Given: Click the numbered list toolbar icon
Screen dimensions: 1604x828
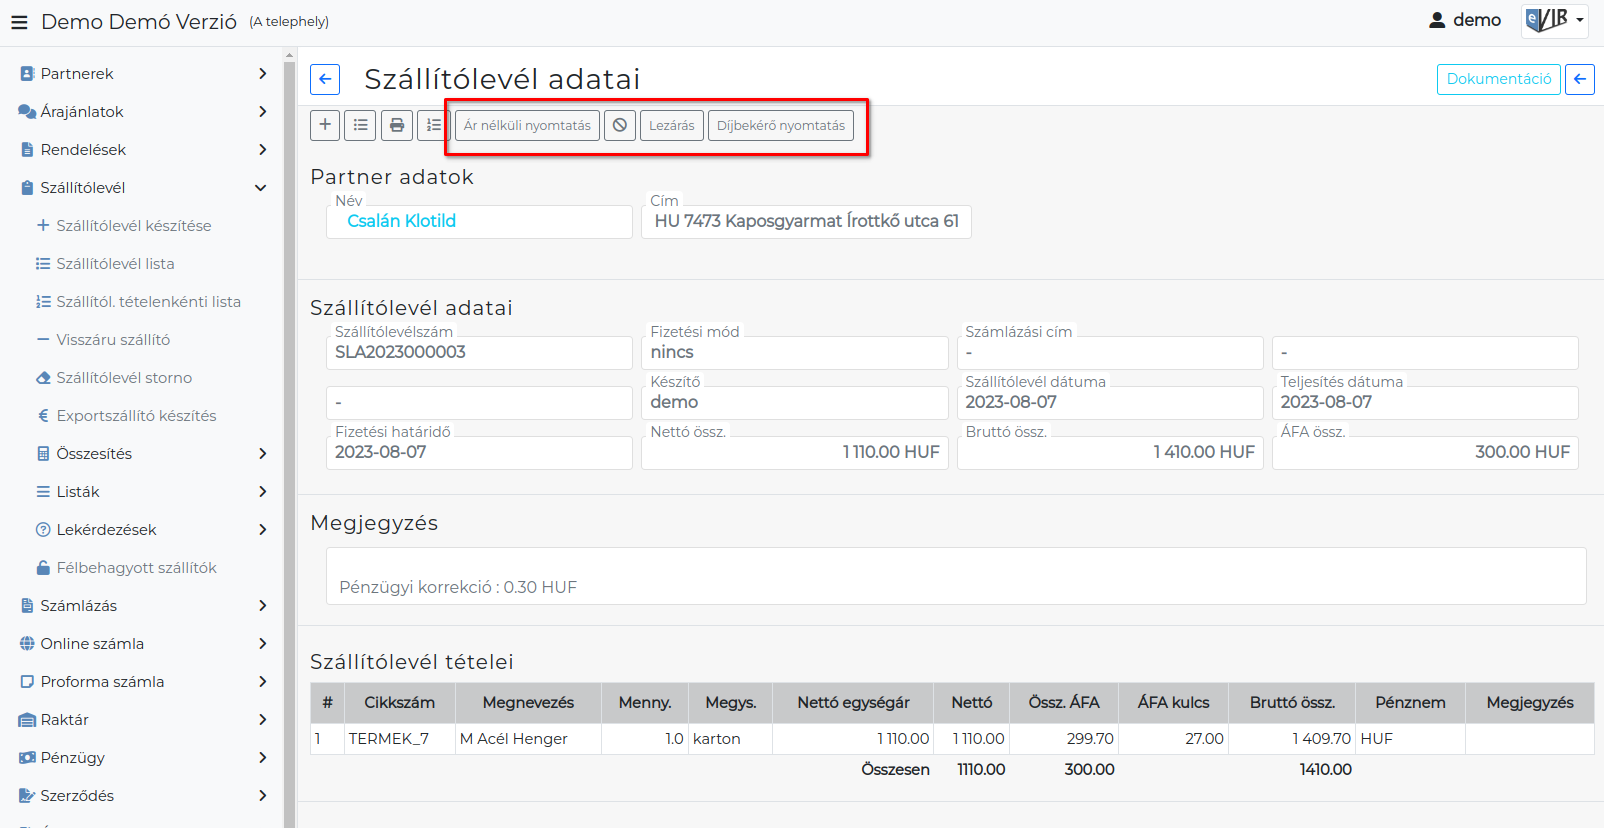Looking at the screenshot, I should point(433,125).
